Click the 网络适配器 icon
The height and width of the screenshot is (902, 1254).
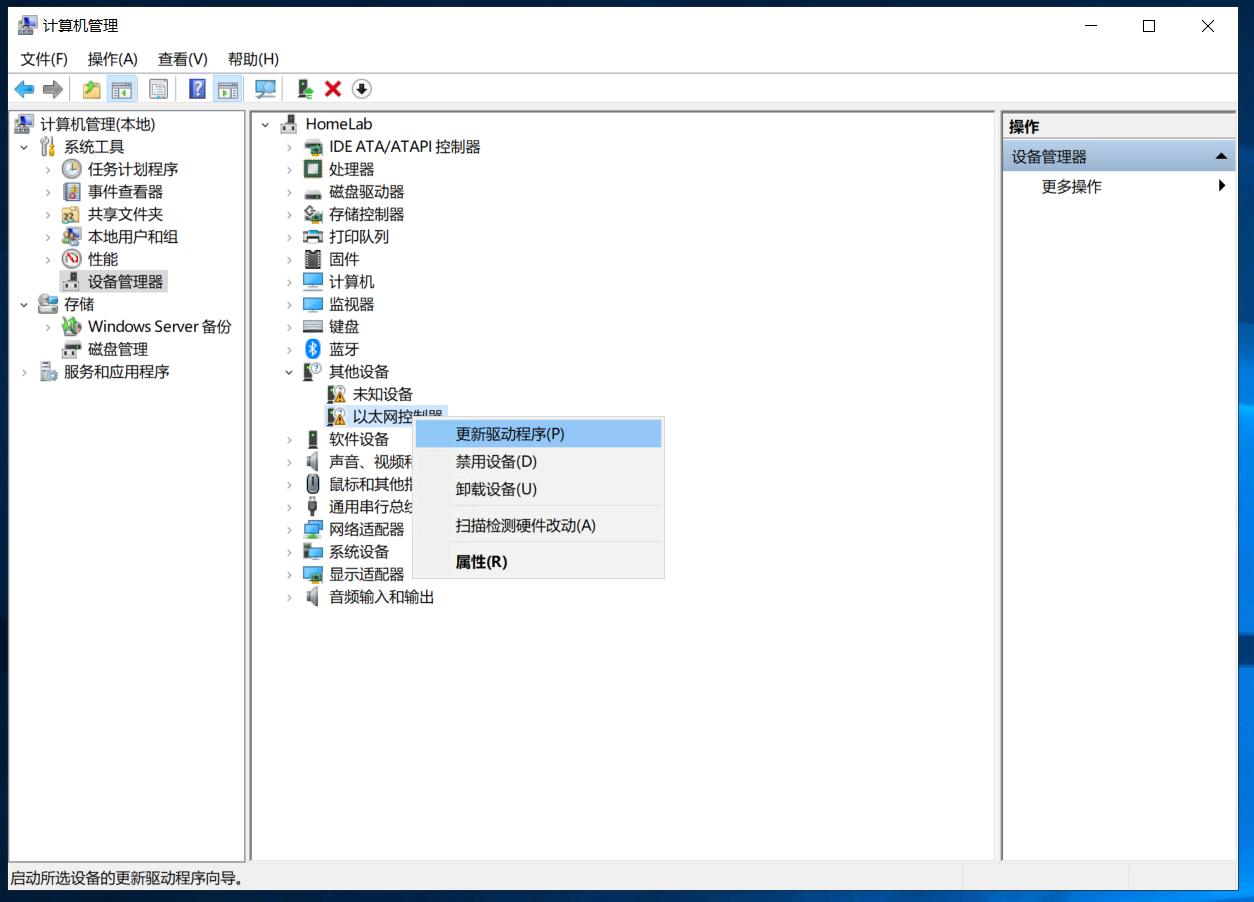coord(313,529)
